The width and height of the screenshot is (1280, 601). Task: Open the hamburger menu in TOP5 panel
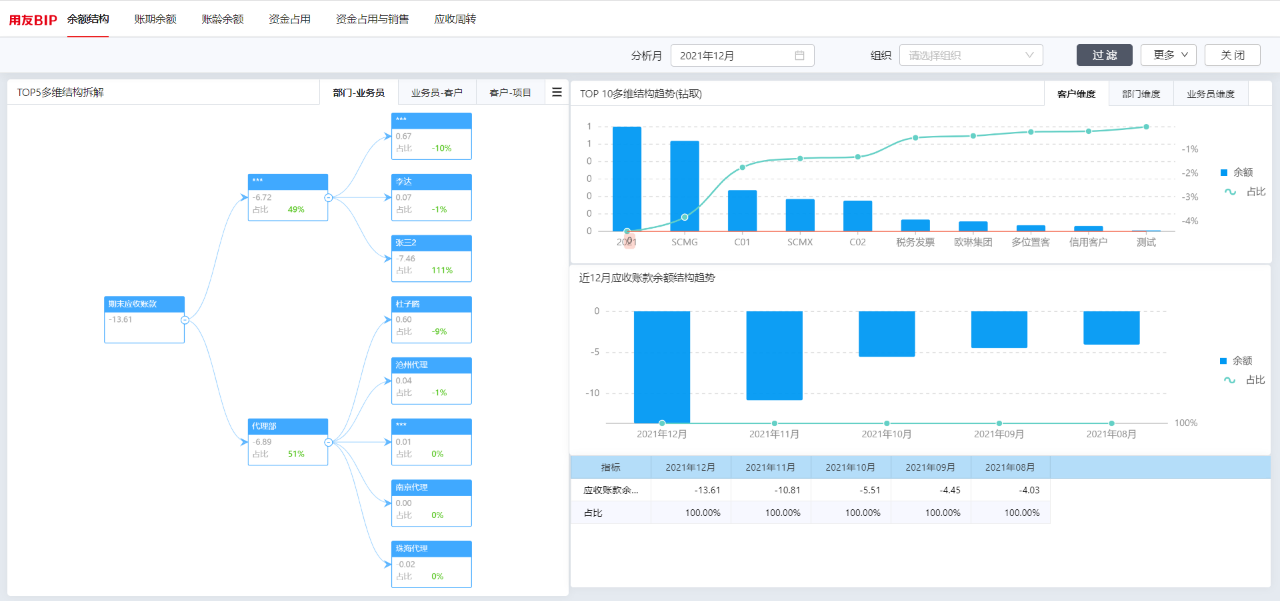(x=557, y=92)
